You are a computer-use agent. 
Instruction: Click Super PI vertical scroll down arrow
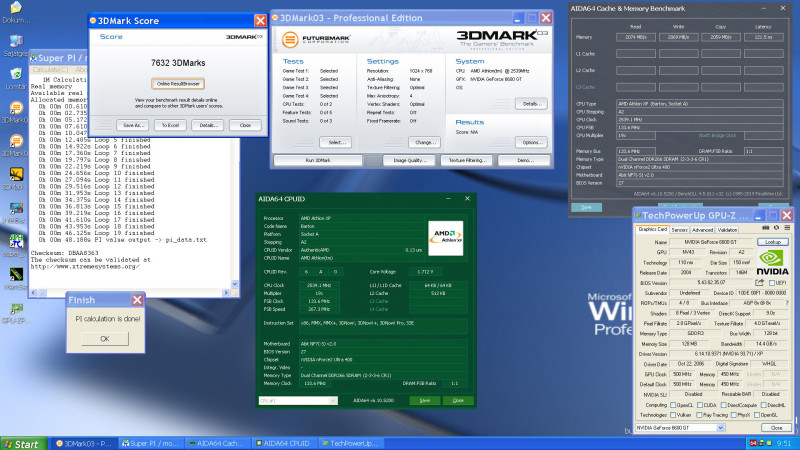235,284
